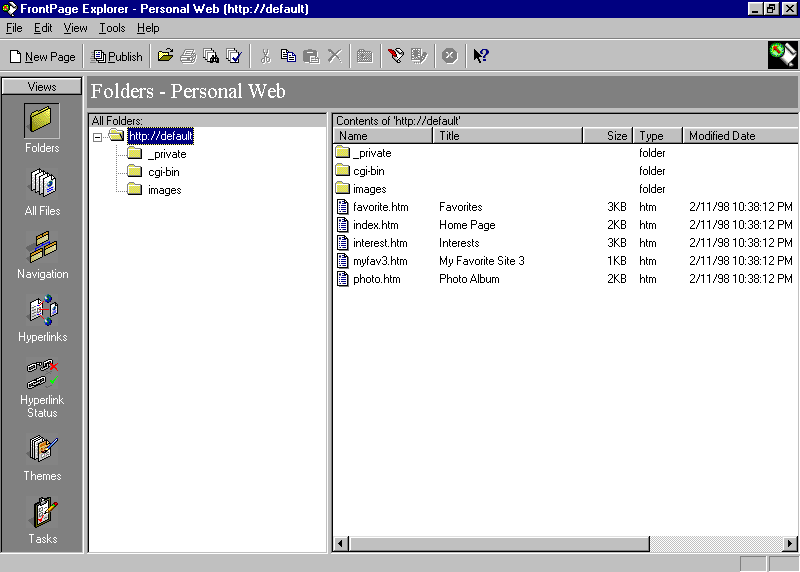Select images folder in contents list
Screen dimensions: 800x572
tap(369, 189)
